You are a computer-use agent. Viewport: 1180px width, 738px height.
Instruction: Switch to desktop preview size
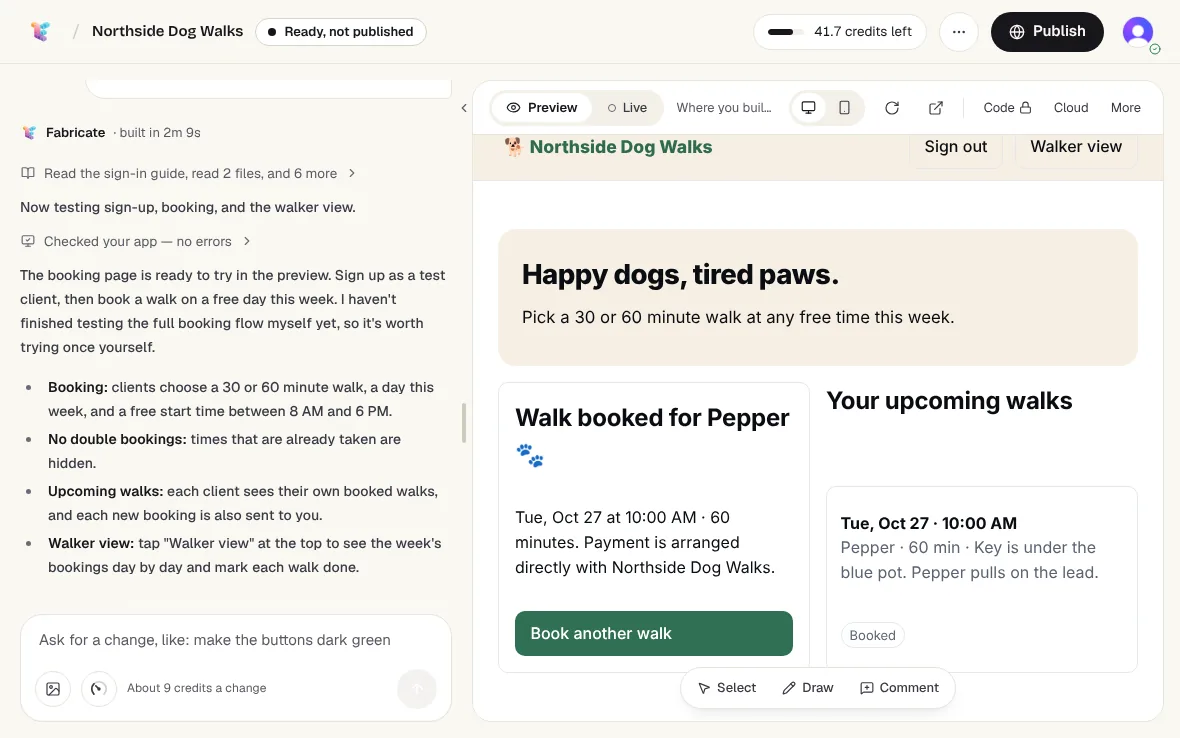(808, 108)
